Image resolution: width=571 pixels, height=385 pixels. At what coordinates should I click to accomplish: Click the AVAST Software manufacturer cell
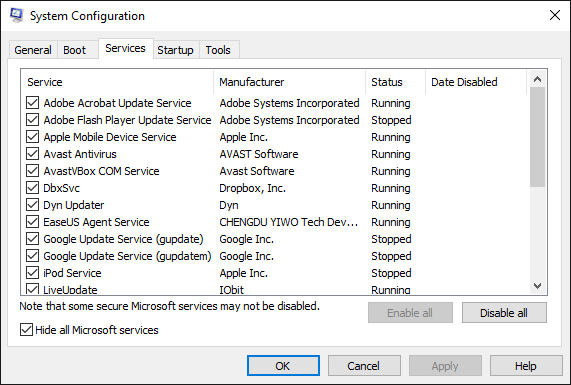[259, 154]
